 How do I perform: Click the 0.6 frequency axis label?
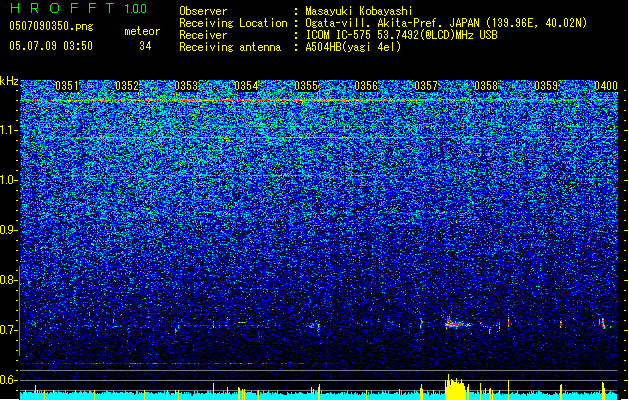[8, 380]
